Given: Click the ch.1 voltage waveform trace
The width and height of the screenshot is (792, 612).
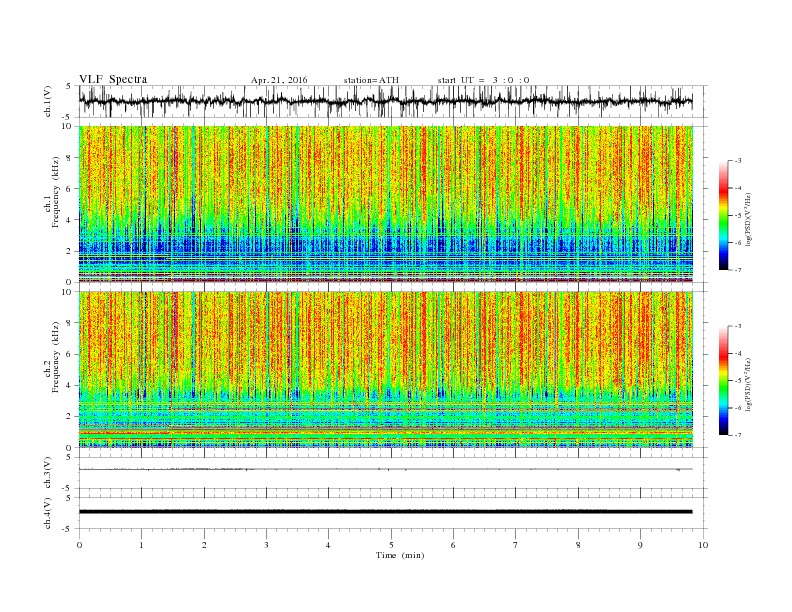Looking at the screenshot, I should (x=386, y=101).
